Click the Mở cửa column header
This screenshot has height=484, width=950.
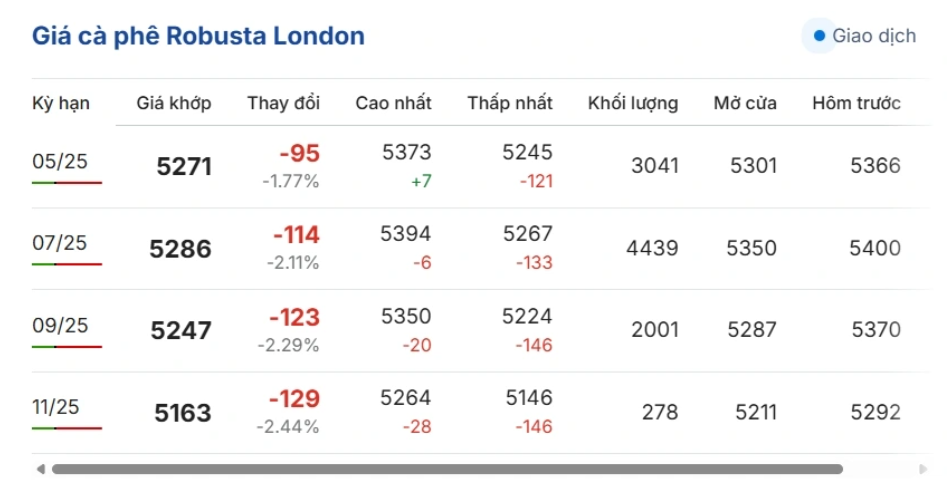click(x=745, y=103)
